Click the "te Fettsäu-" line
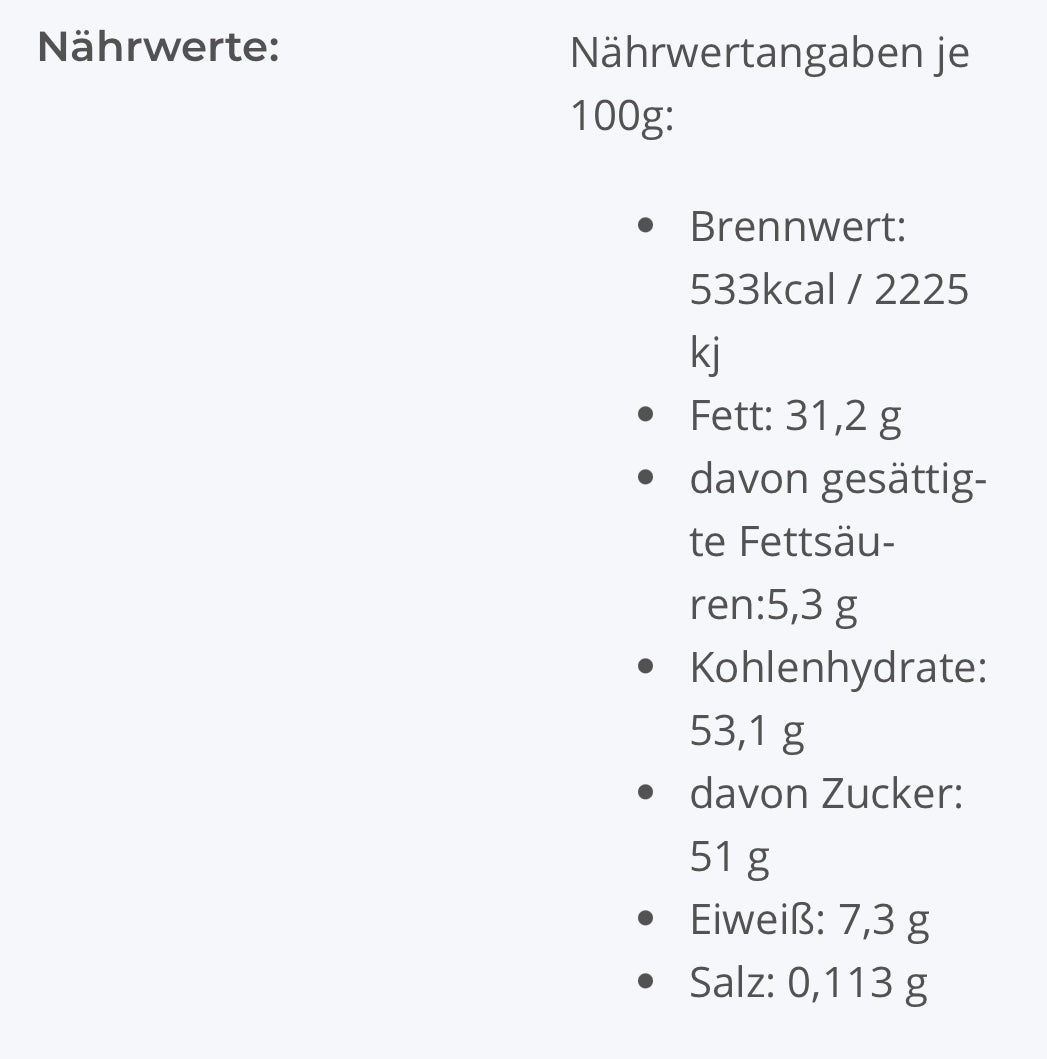 (x=792, y=542)
